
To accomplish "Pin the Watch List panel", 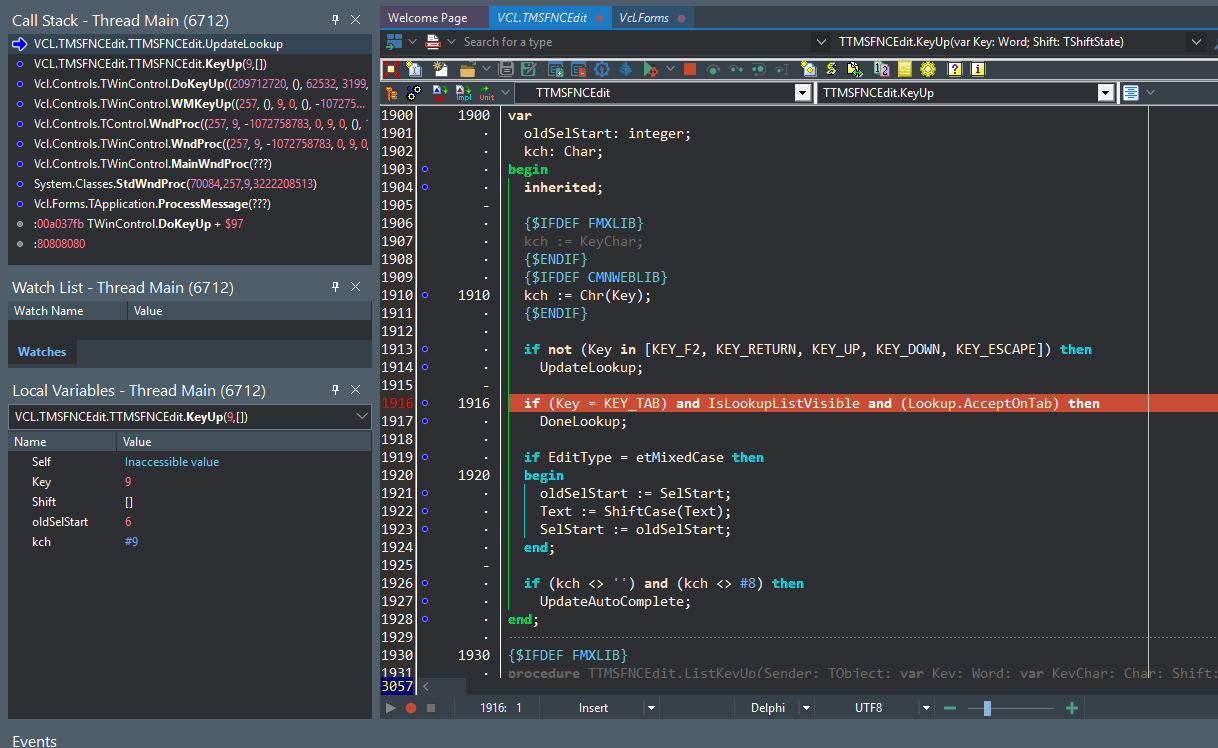I will [x=335, y=287].
